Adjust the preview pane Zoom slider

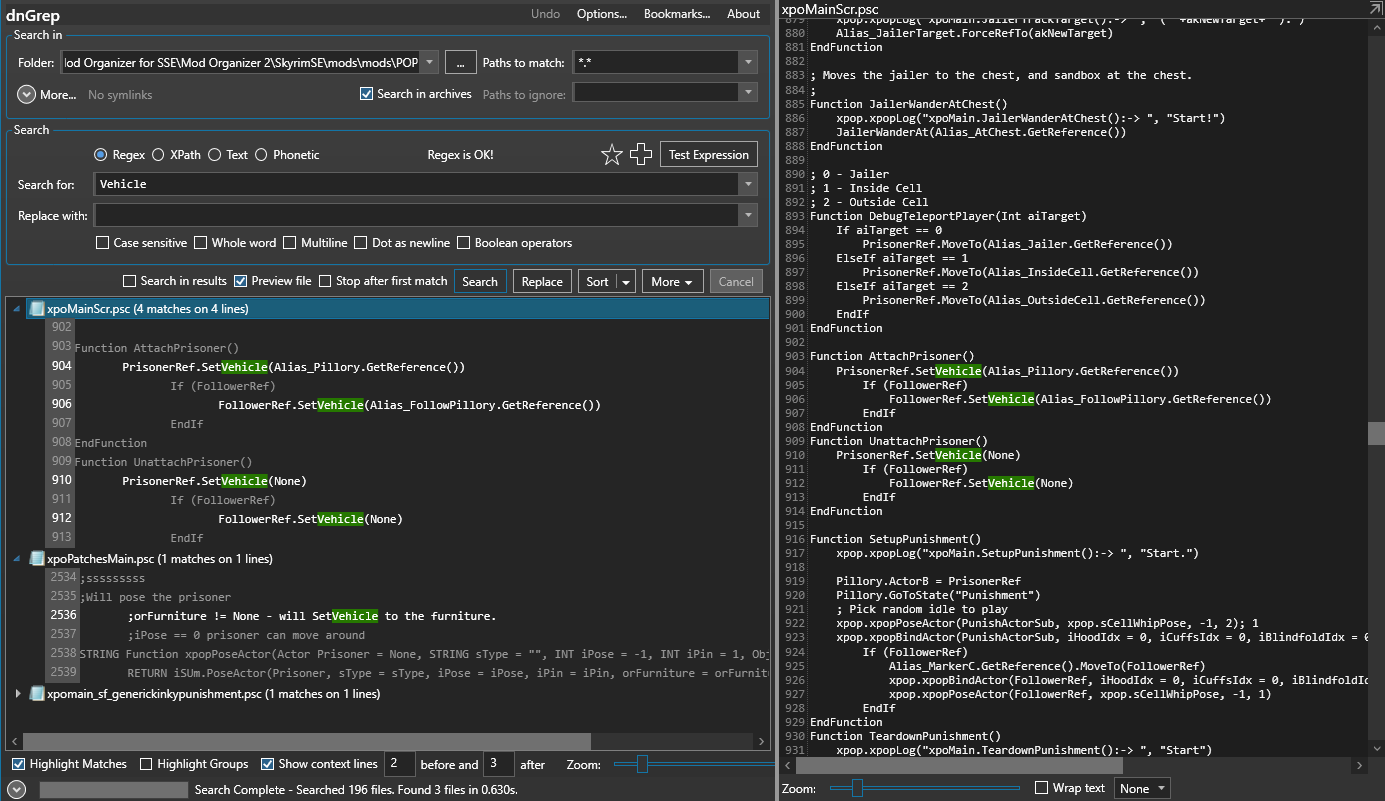pos(858,788)
